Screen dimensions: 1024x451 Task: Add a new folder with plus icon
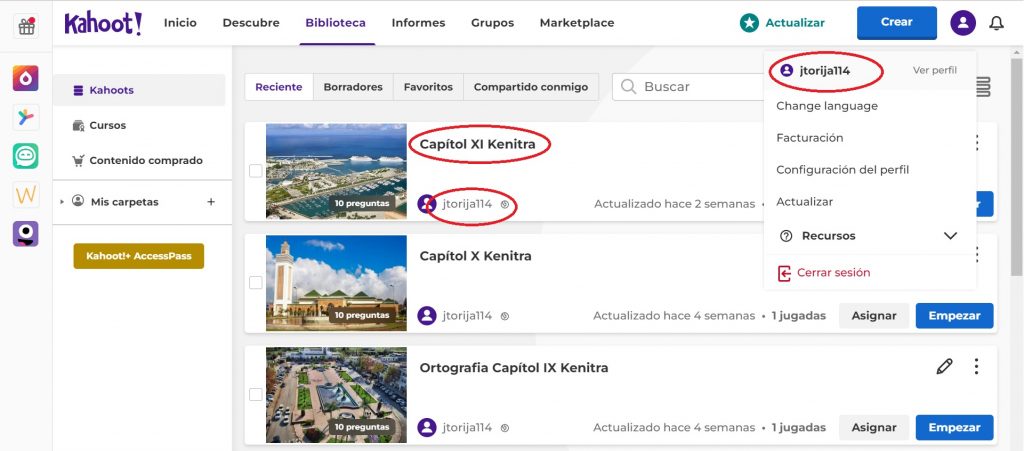[x=211, y=202]
